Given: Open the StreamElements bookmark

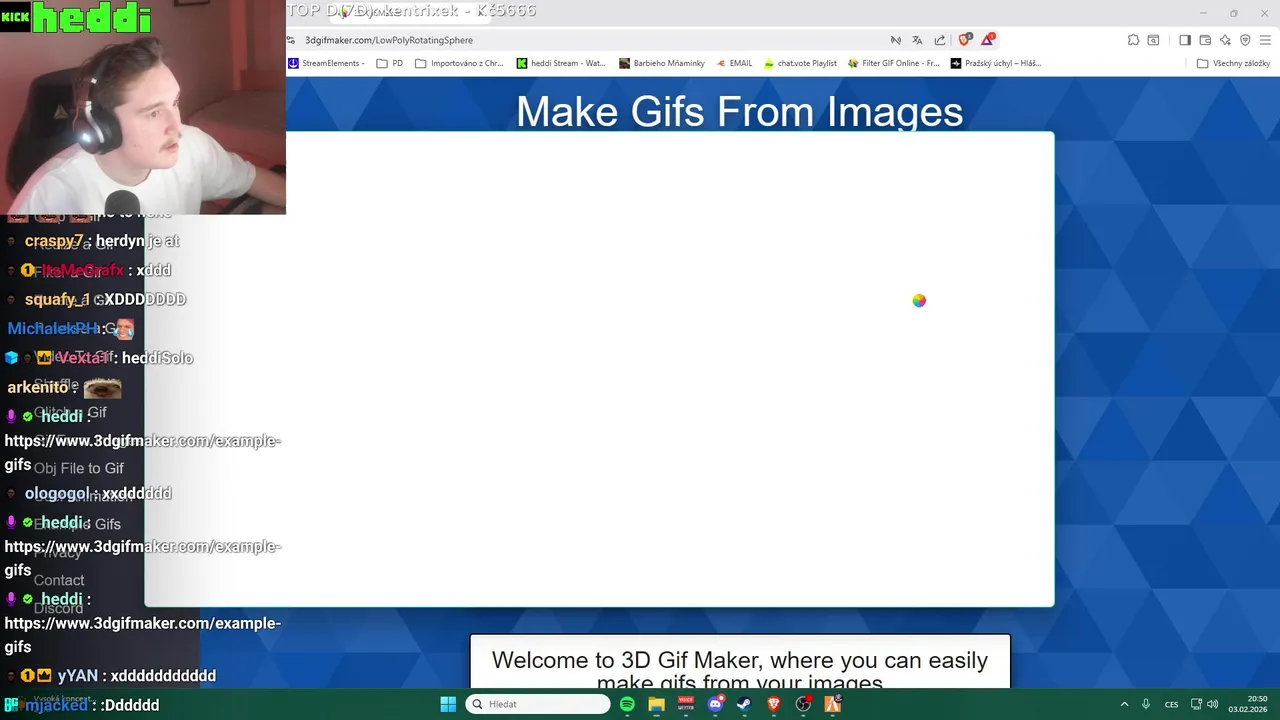Looking at the screenshot, I should tap(327, 63).
